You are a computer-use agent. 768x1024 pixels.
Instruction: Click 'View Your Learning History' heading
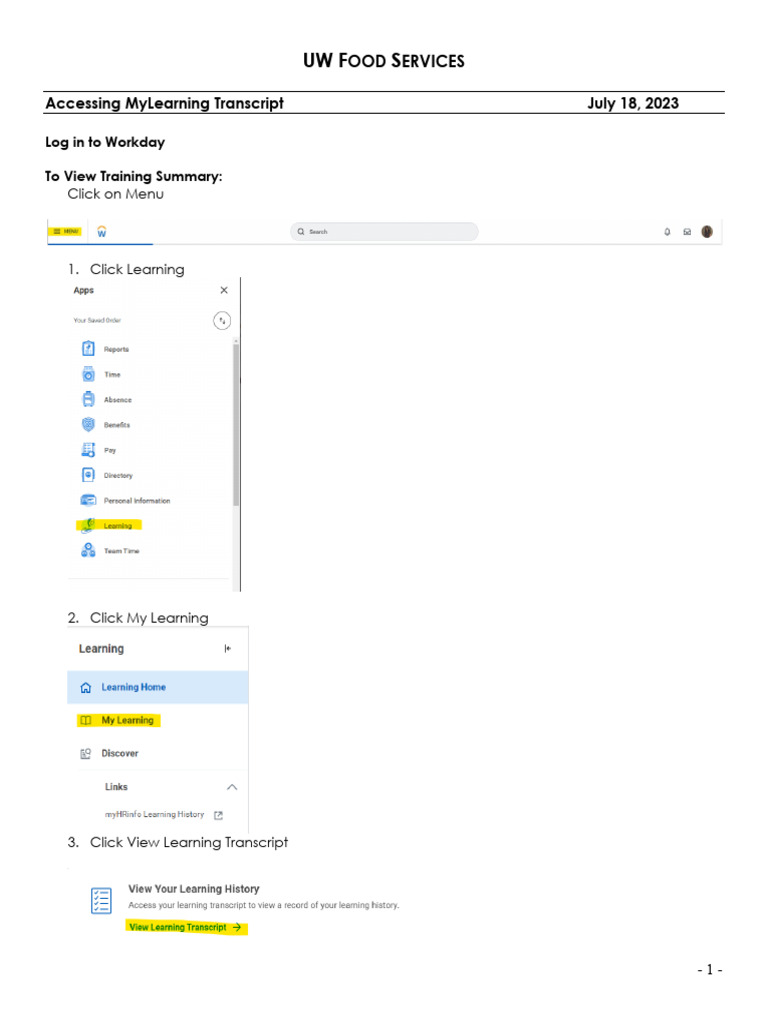[194, 889]
